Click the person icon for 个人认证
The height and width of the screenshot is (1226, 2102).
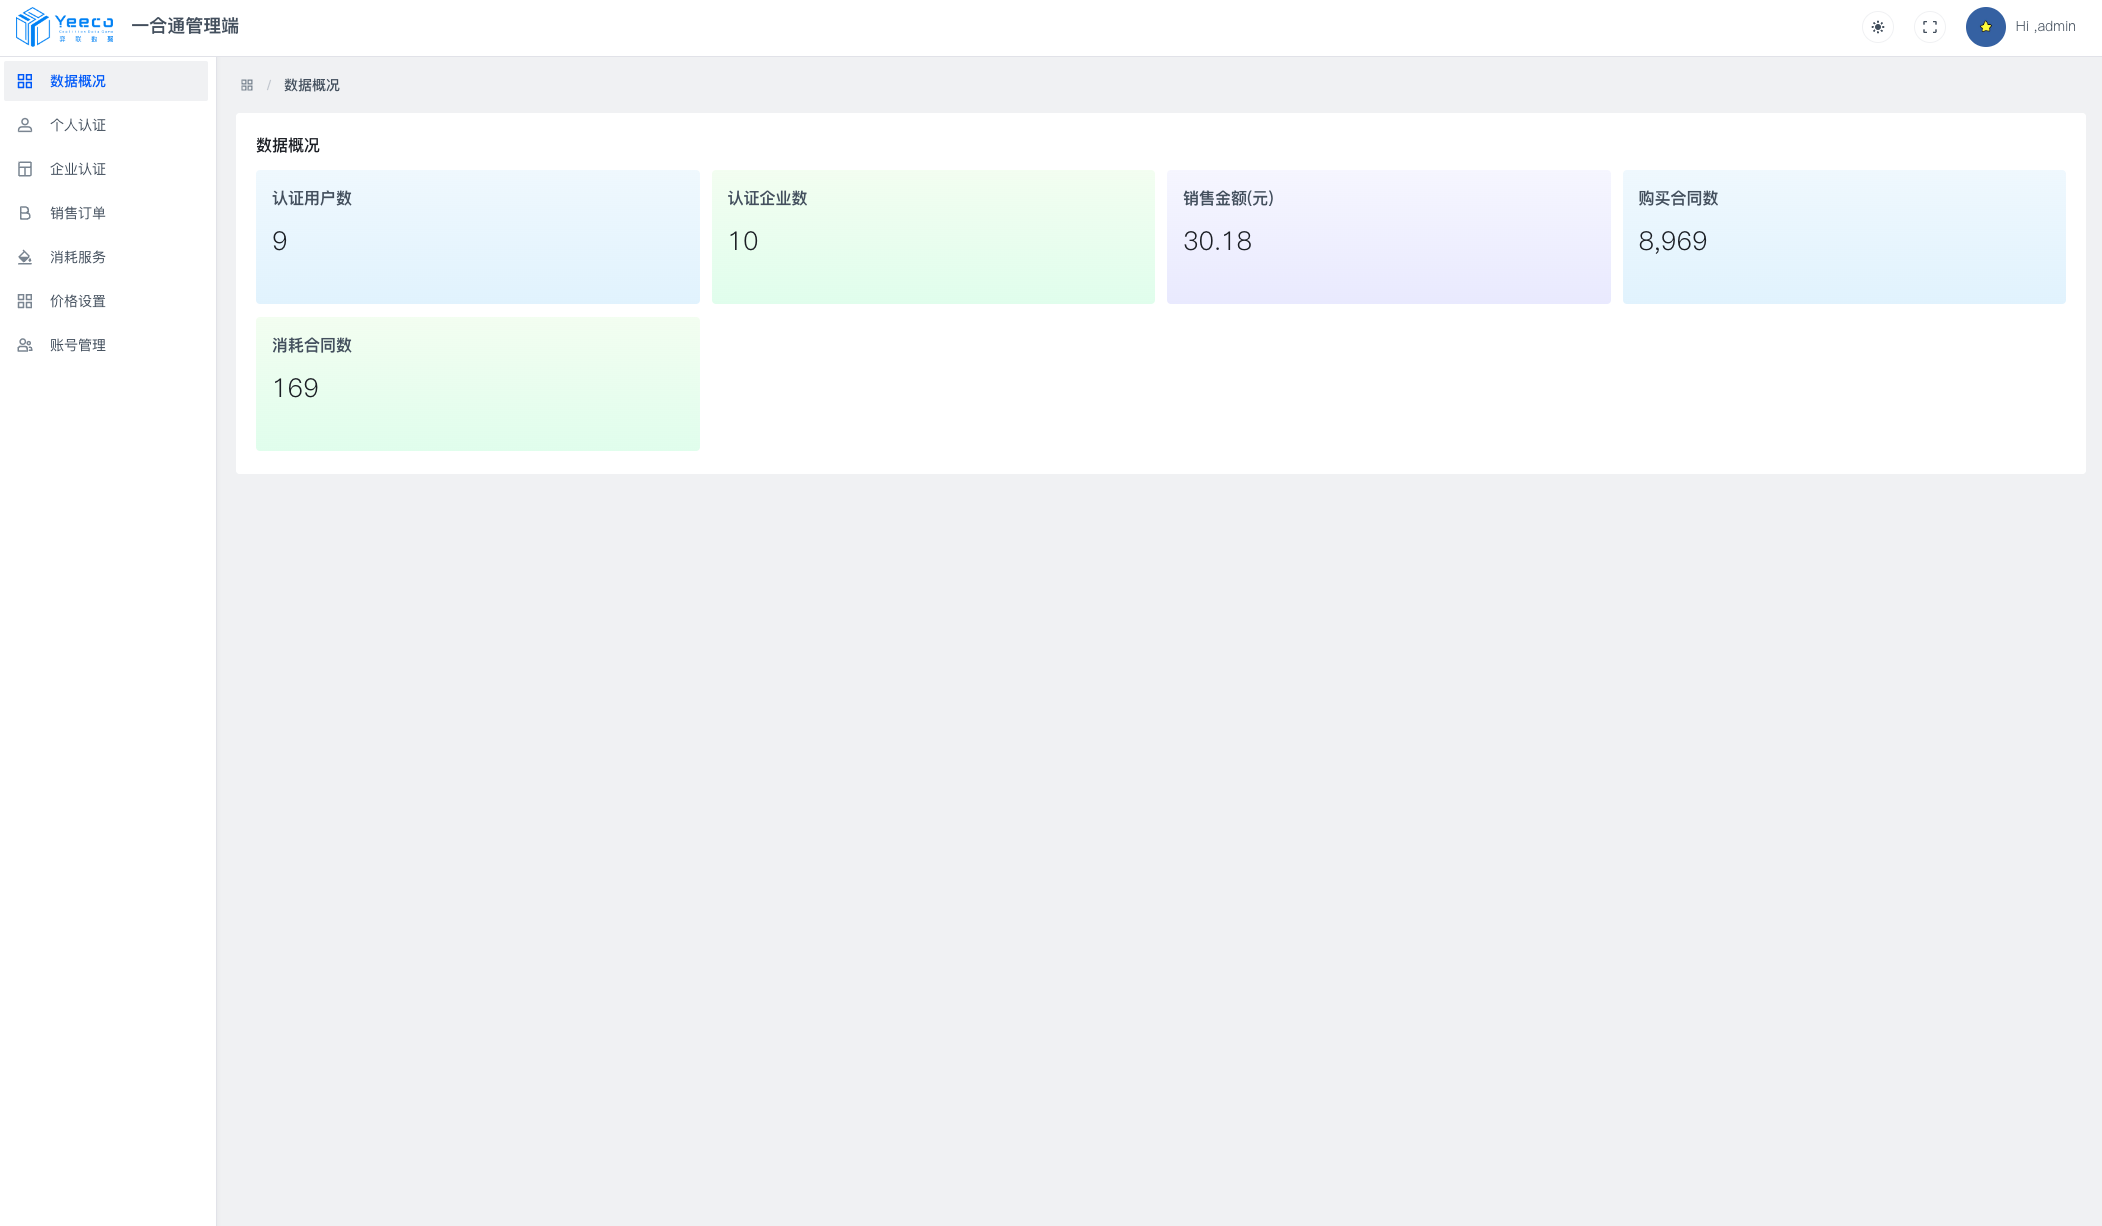pyautogui.click(x=25, y=125)
